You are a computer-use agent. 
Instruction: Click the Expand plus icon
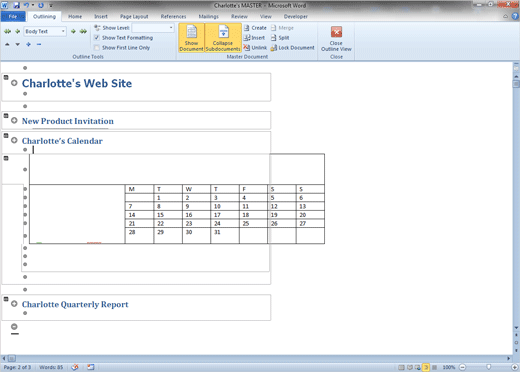28,44
